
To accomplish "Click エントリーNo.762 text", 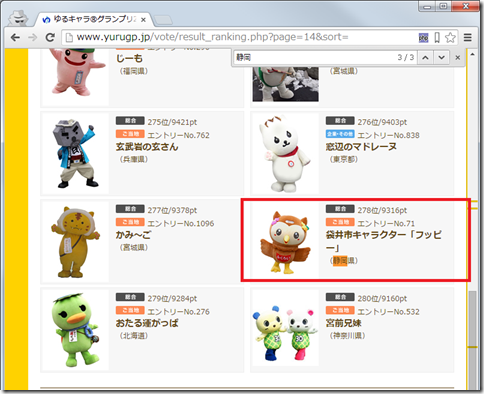I will [x=178, y=135].
